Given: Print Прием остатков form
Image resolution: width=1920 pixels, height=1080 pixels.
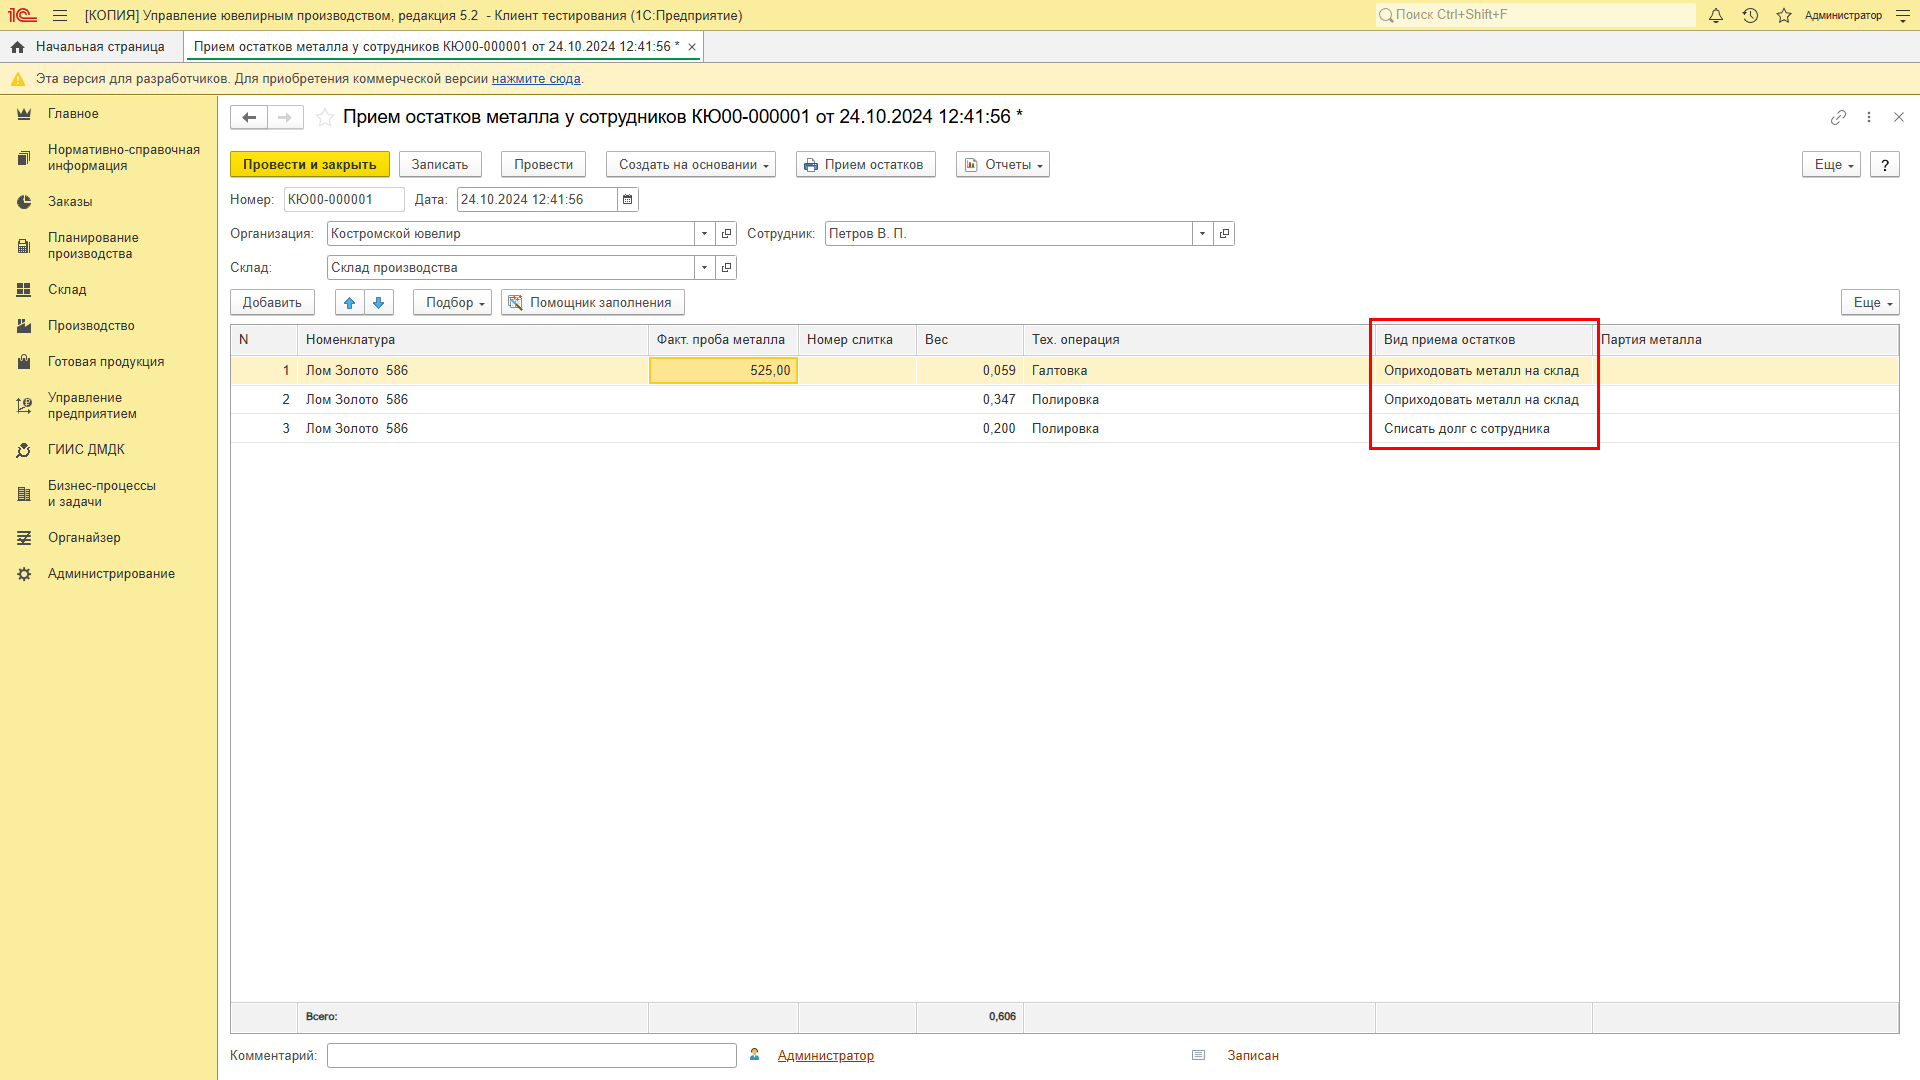Looking at the screenshot, I should (866, 165).
